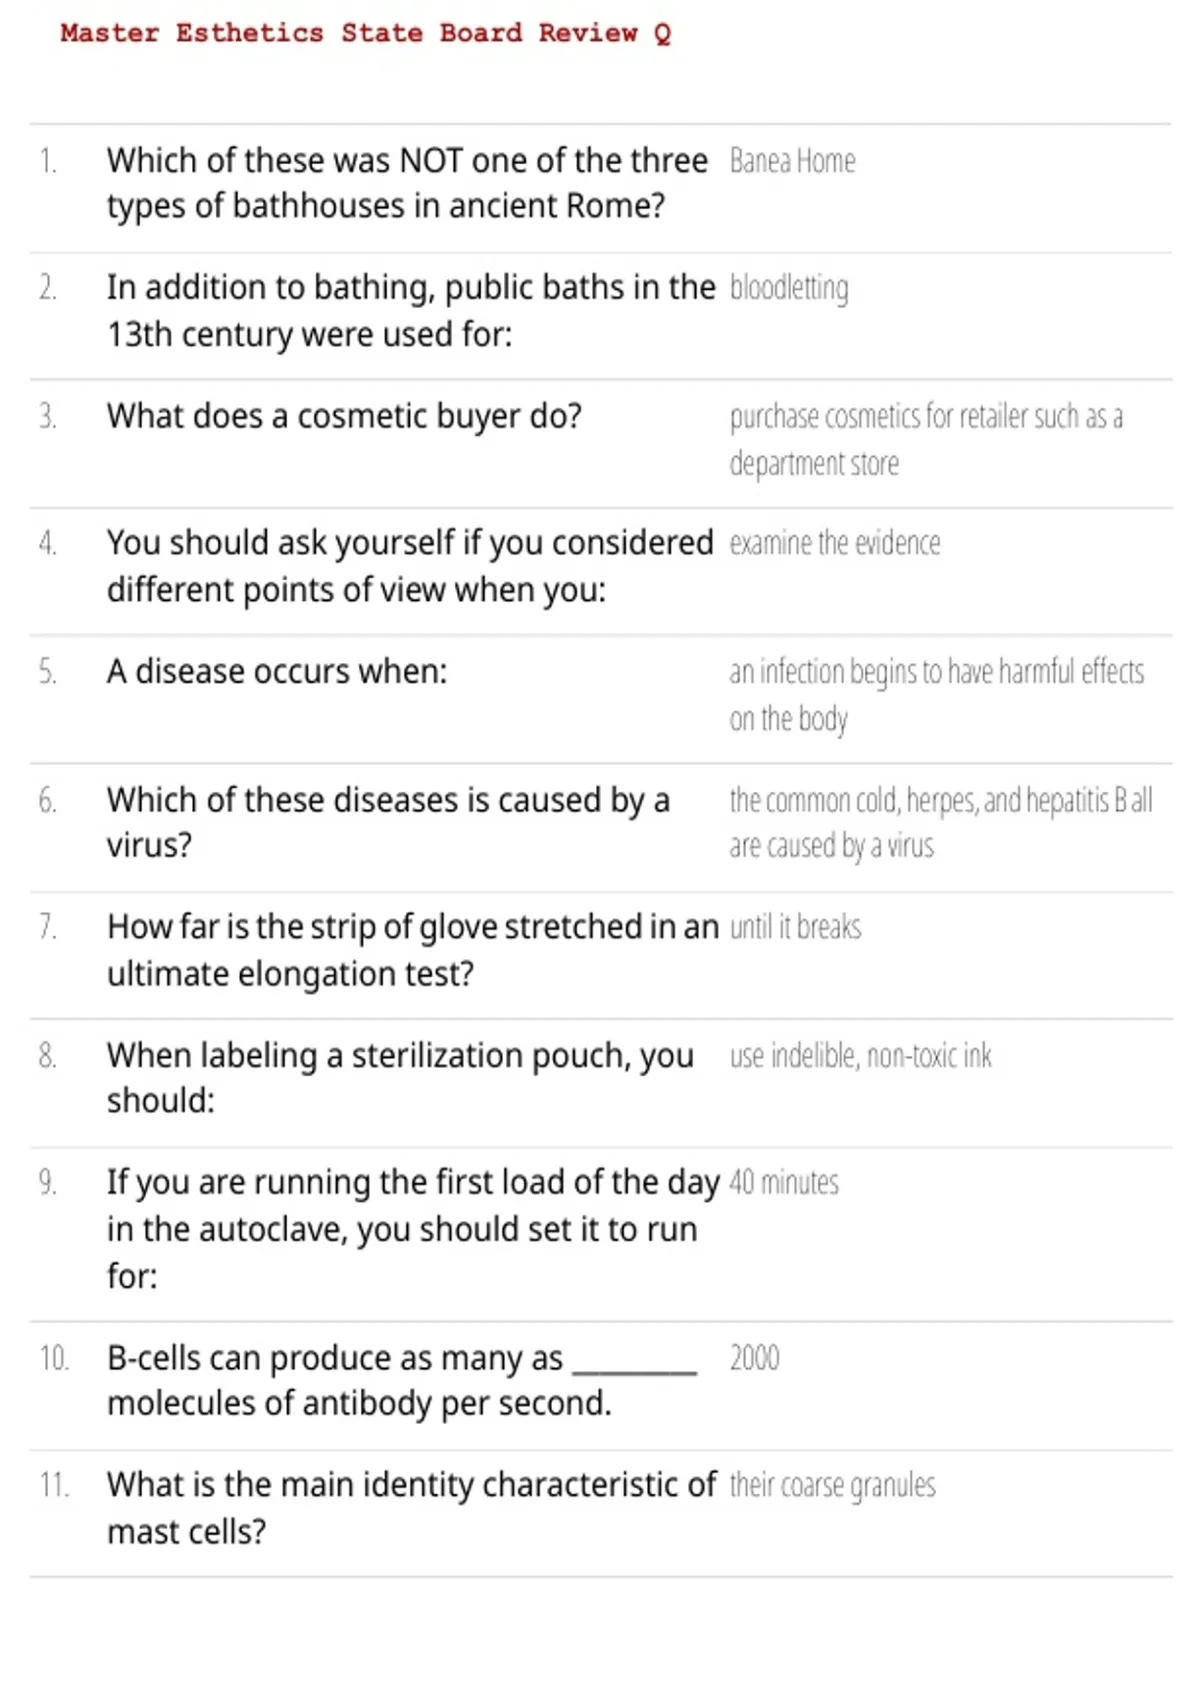This screenshot has width=1200, height=1700.
Task: Select the sterilization pouch labeling question
Action: [400, 1078]
